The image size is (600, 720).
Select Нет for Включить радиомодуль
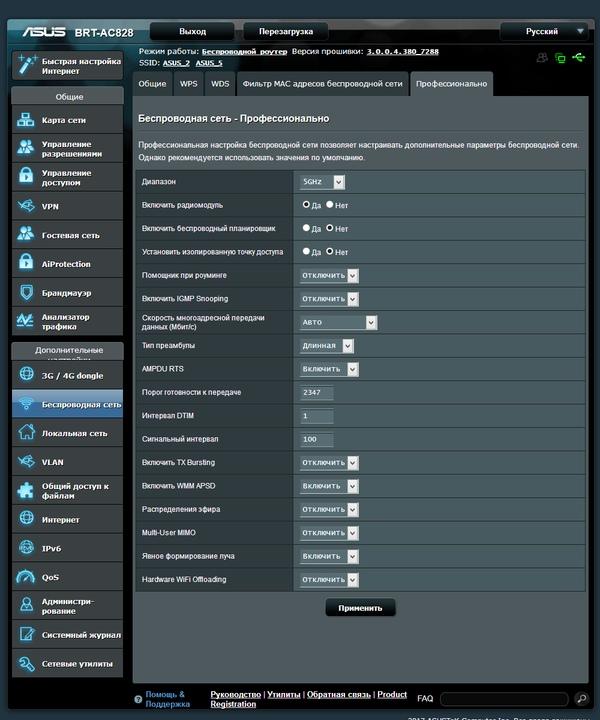330,204
